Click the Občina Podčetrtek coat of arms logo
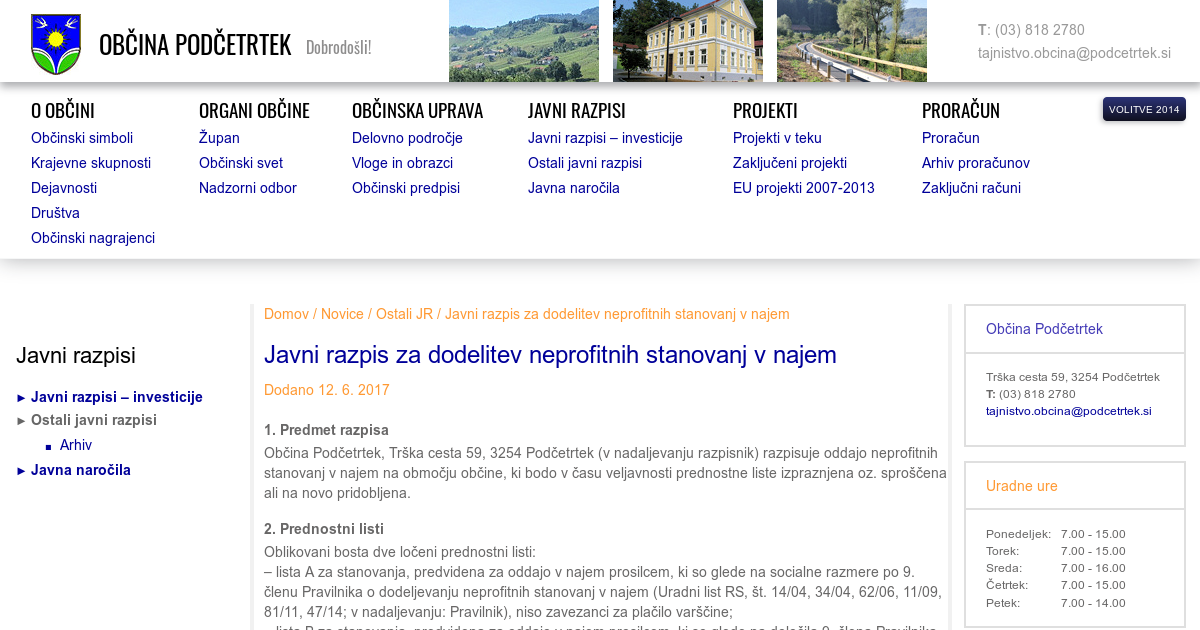 pos(56,44)
